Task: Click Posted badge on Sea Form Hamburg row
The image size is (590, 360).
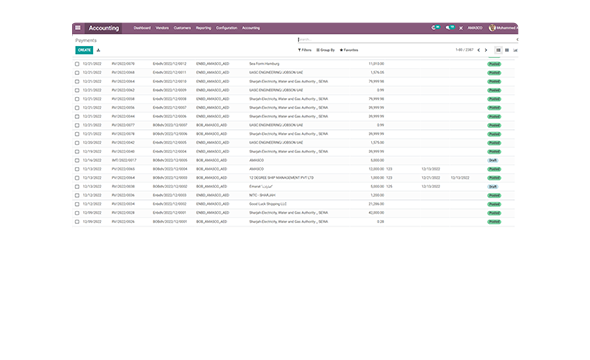Action: [494, 64]
